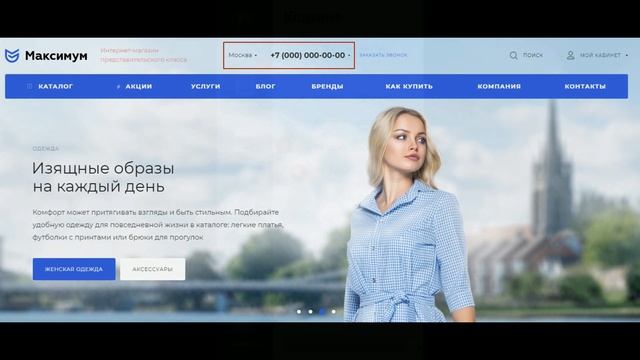Click the Максимум site name
Image resolution: width=640 pixels, height=360 pixels.
[56, 56]
